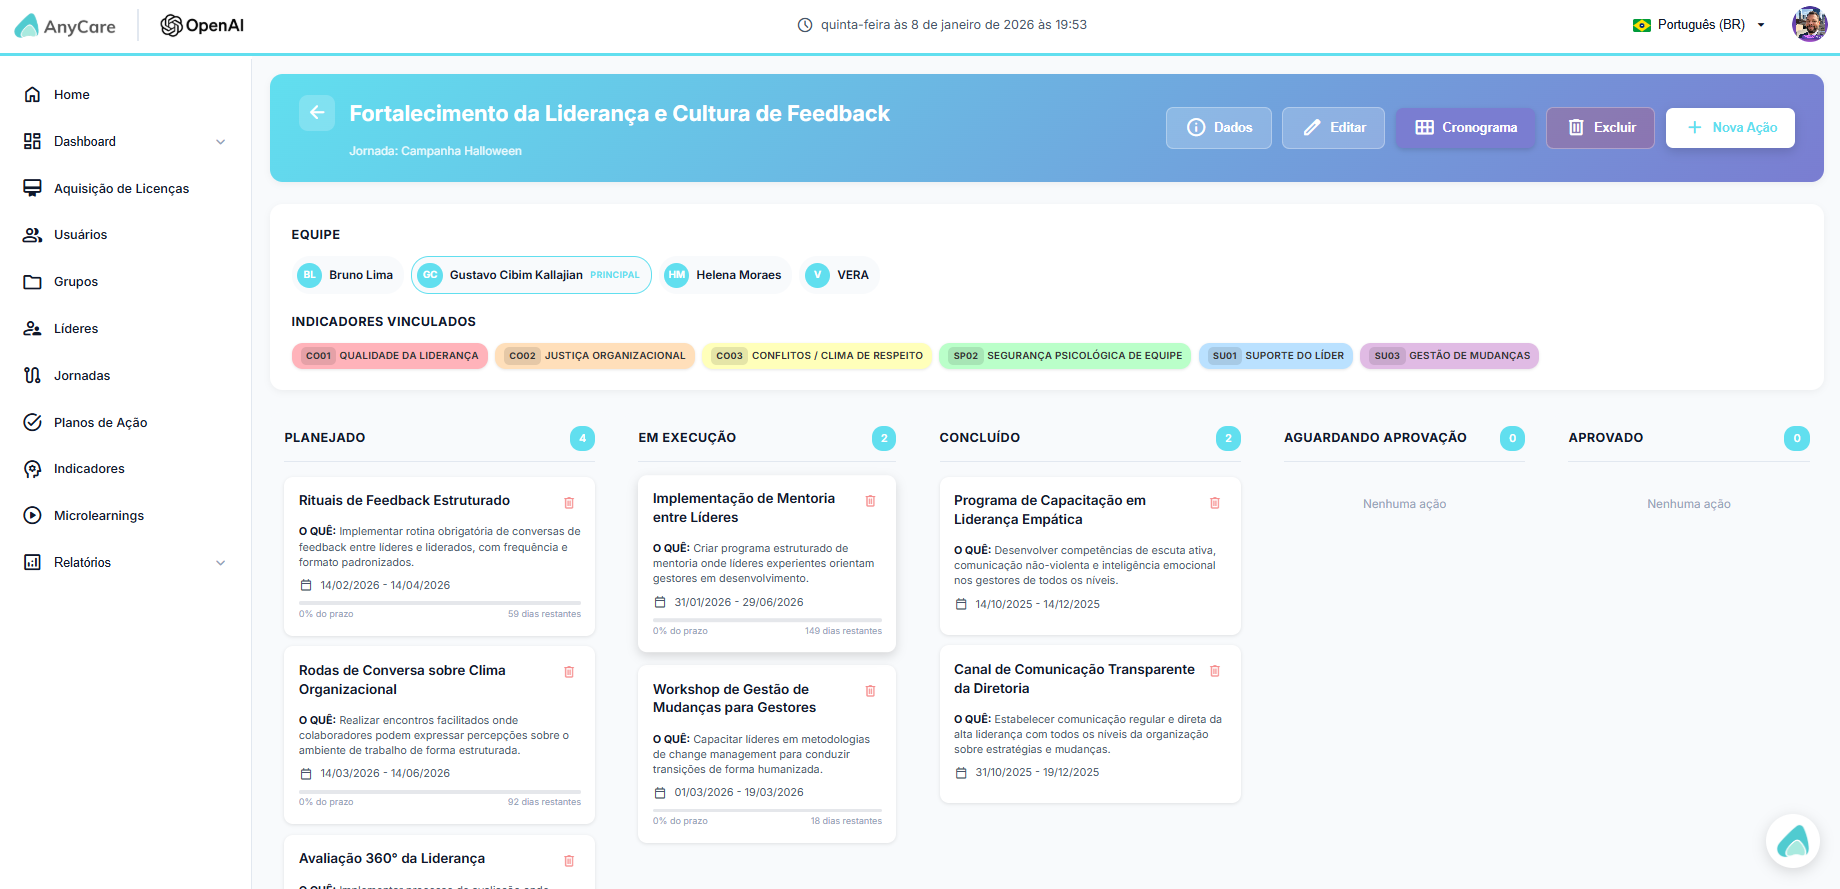Click the Microlearnings play icon
This screenshot has width=1840, height=889.
[x=33, y=516]
